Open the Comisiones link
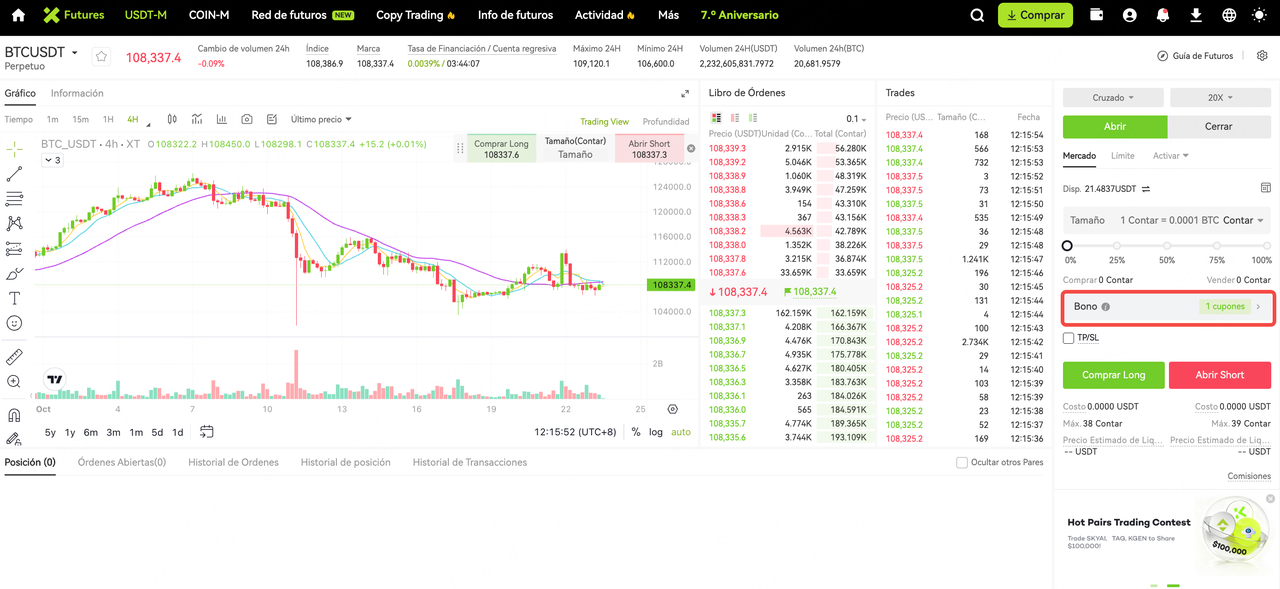Image resolution: width=1280 pixels, height=589 pixels. coord(1249,476)
